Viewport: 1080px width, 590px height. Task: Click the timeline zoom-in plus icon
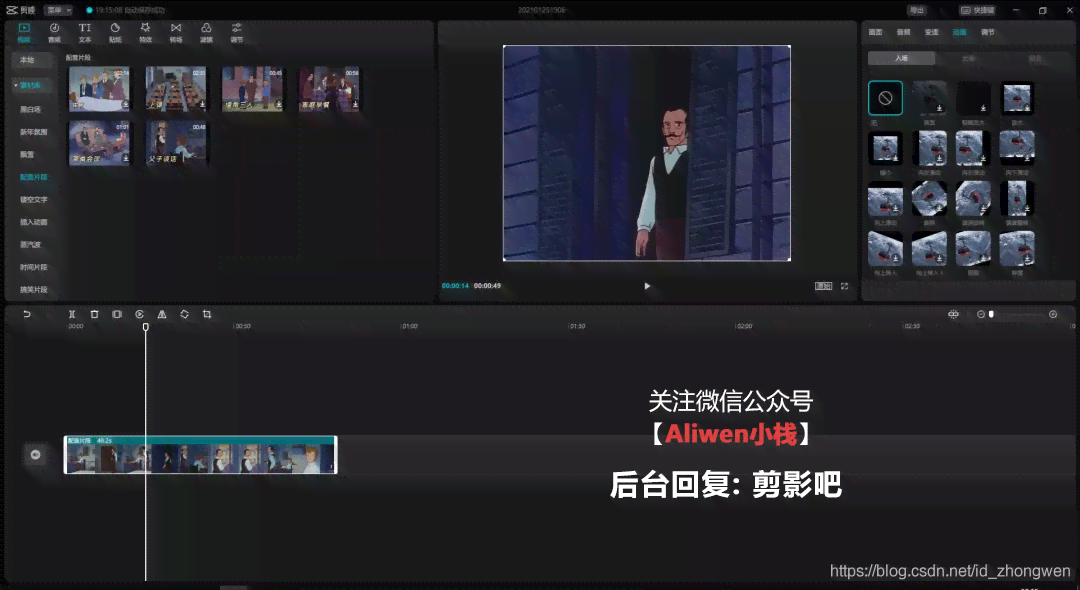[x=1053, y=314]
